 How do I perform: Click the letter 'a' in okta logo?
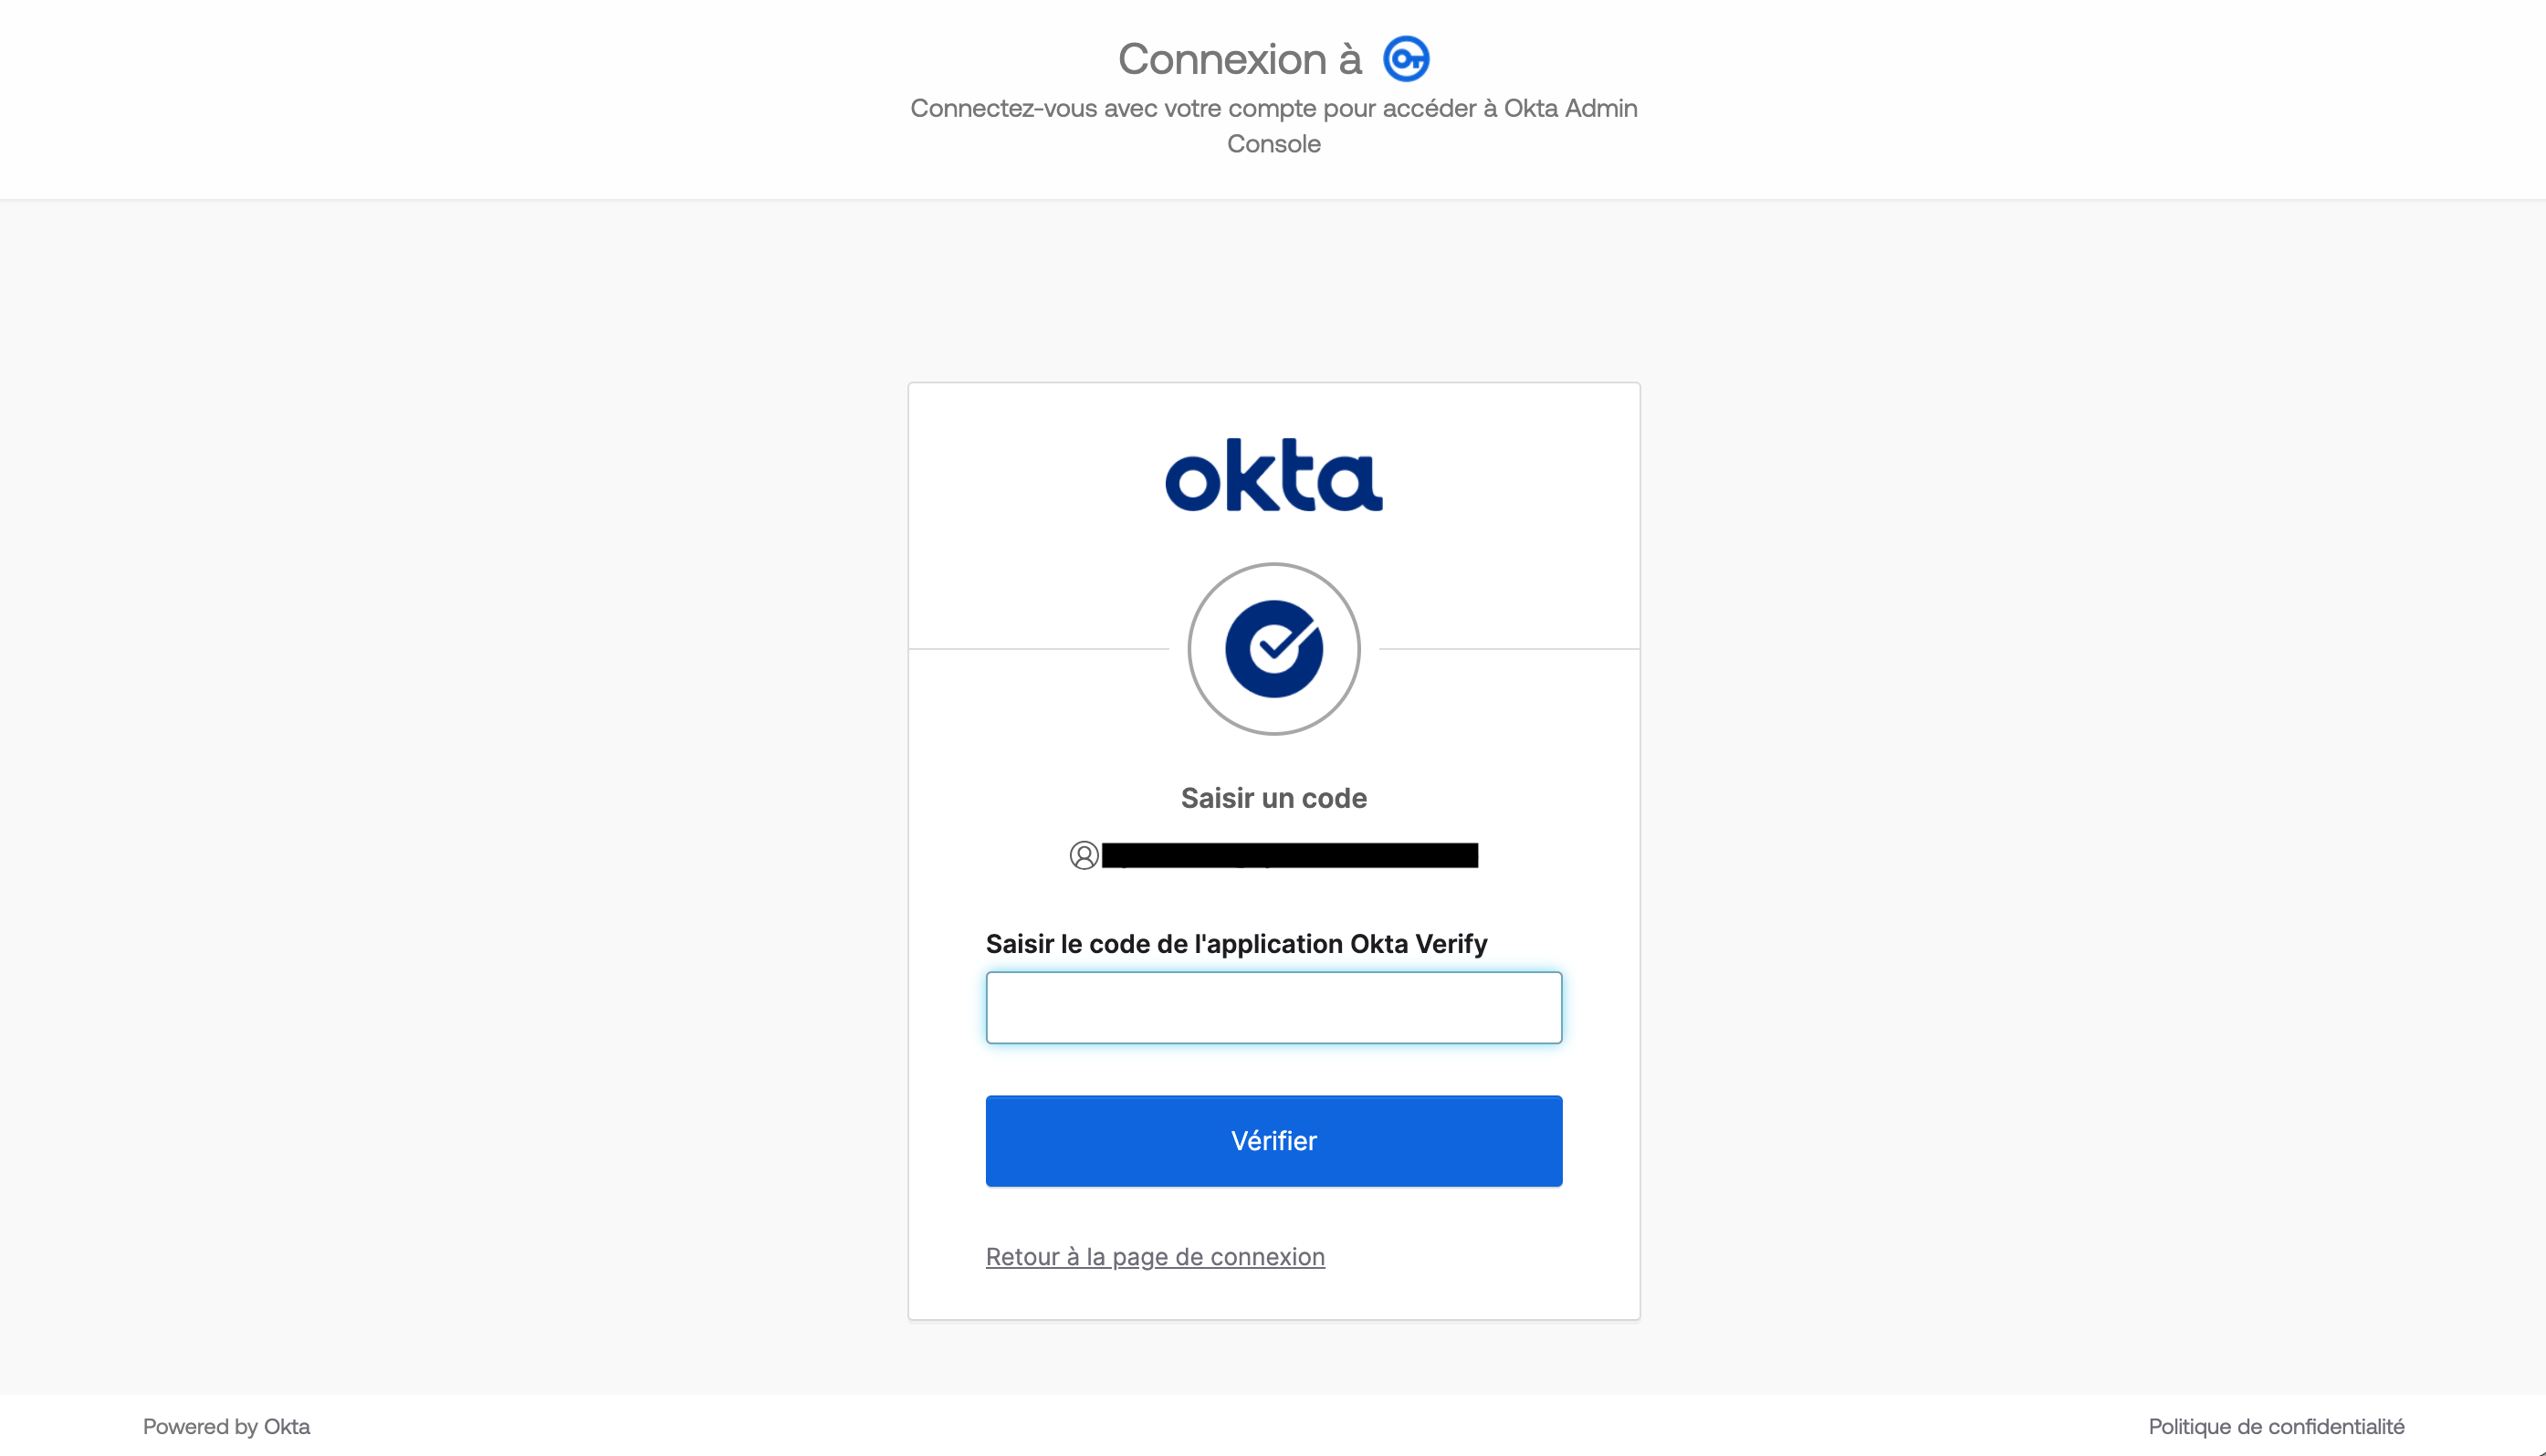(x=1350, y=482)
